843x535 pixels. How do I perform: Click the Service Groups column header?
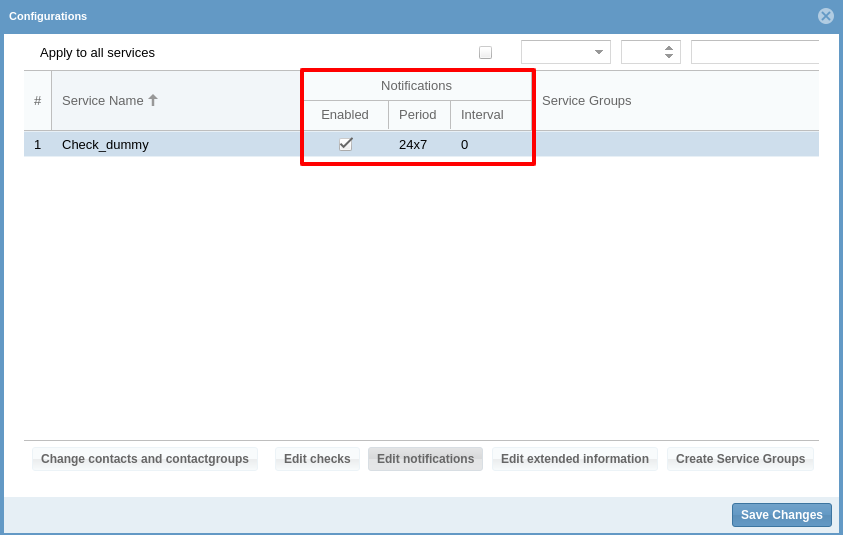point(587,100)
